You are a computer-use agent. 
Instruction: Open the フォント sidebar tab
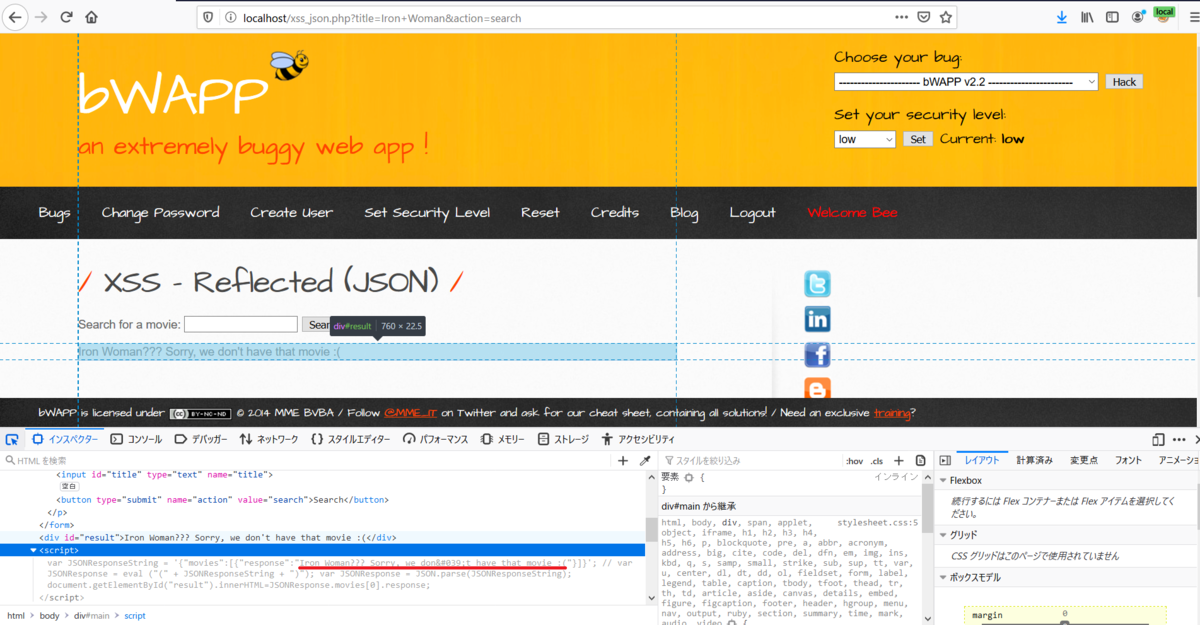1128,460
